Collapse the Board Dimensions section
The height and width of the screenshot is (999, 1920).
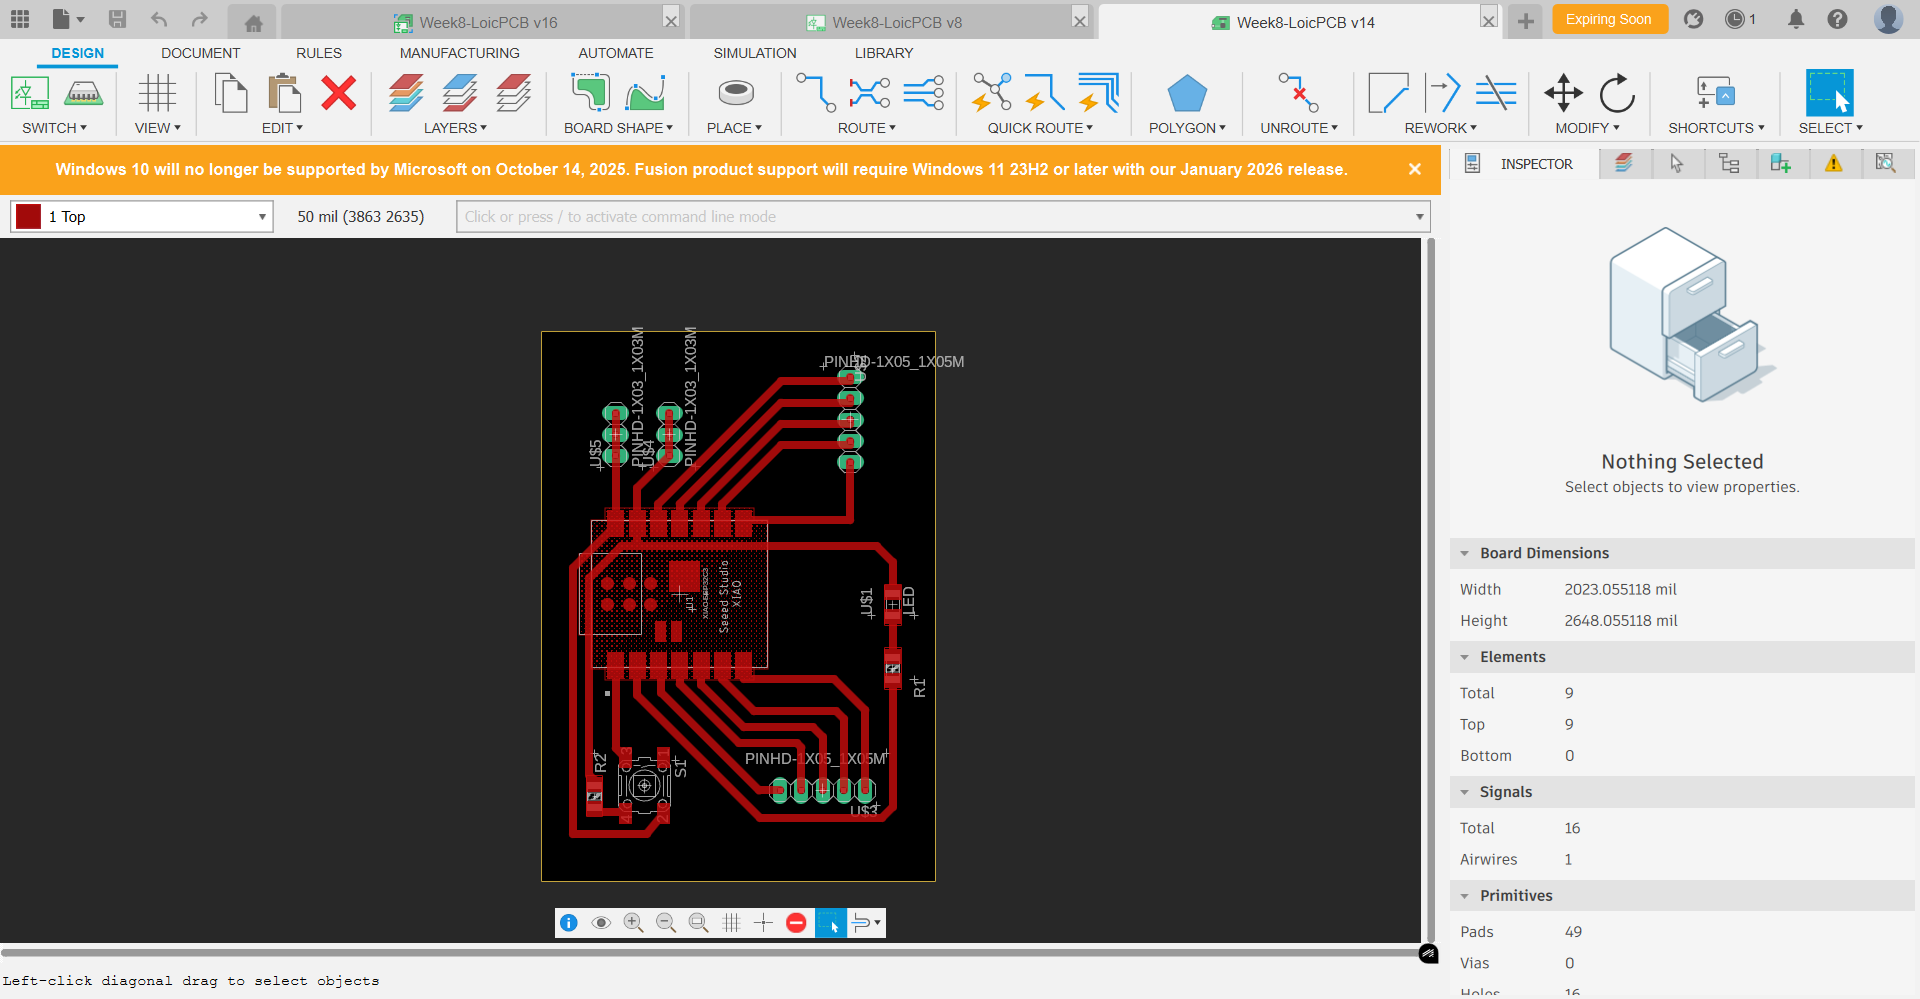click(1465, 554)
